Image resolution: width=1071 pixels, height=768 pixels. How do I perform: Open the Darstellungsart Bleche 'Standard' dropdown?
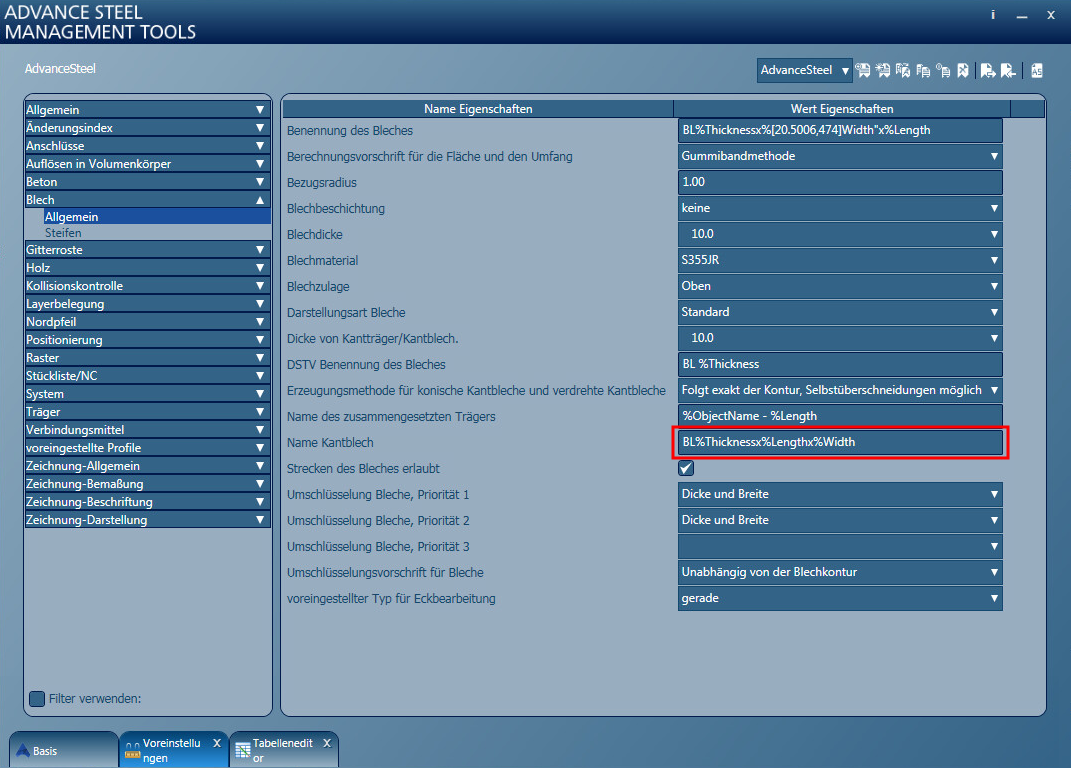[840, 312]
